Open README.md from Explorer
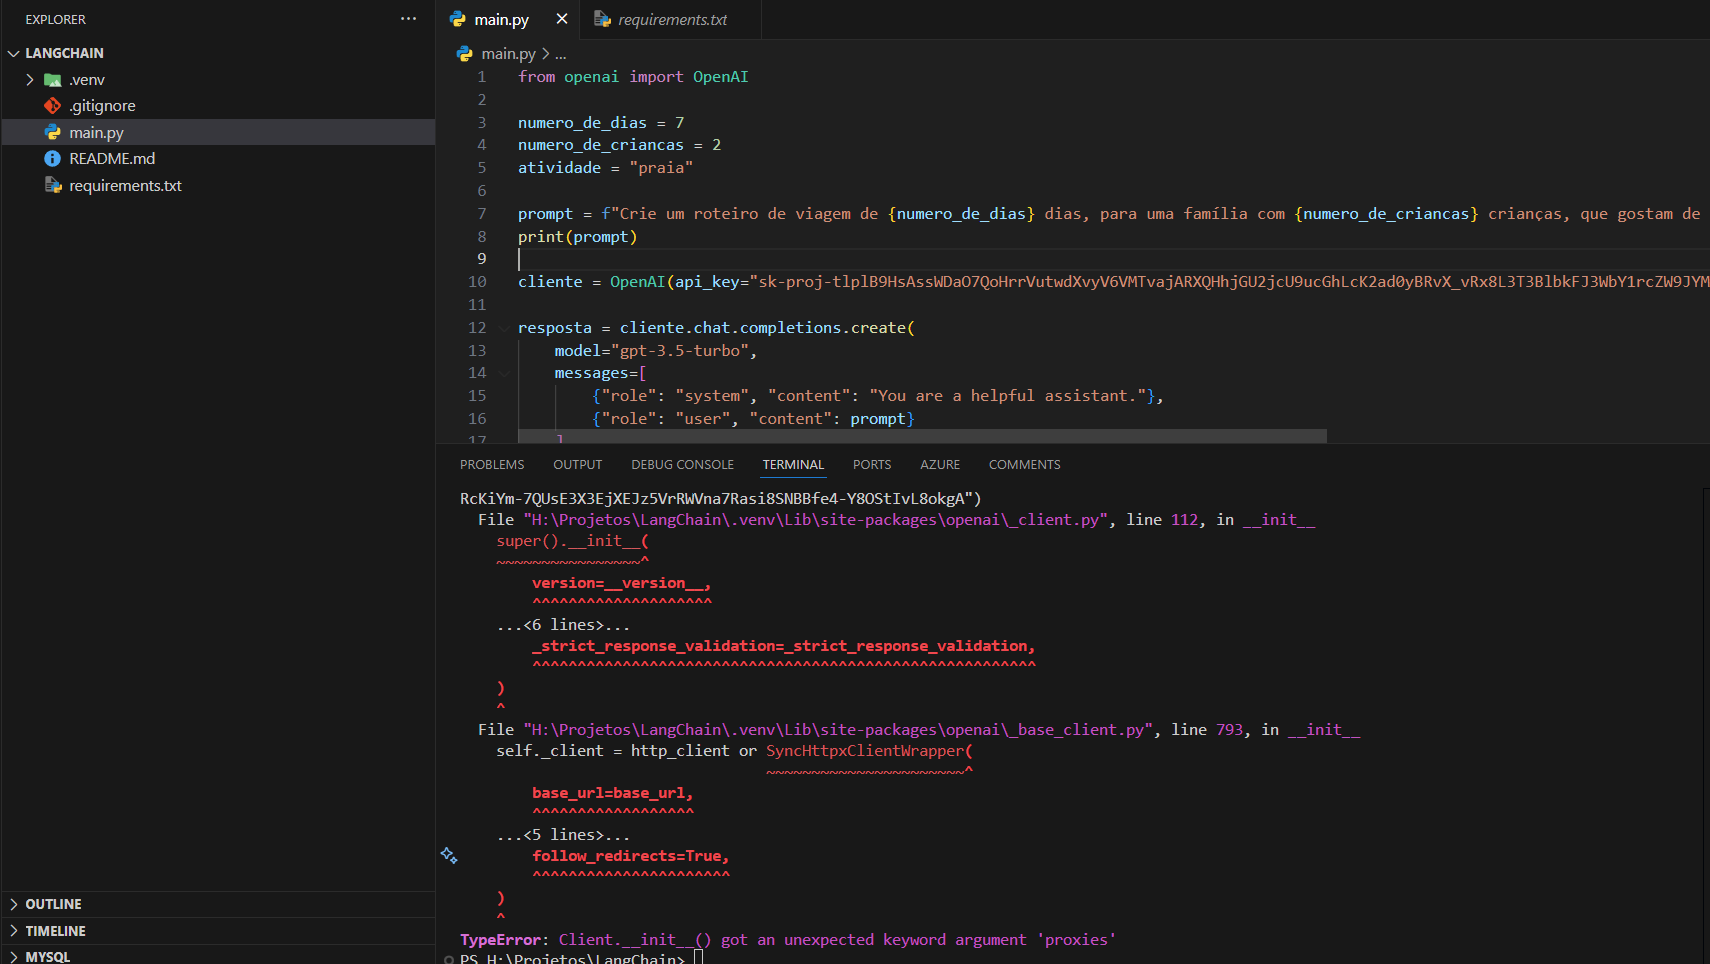The image size is (1710, 964). pos(218,159)
